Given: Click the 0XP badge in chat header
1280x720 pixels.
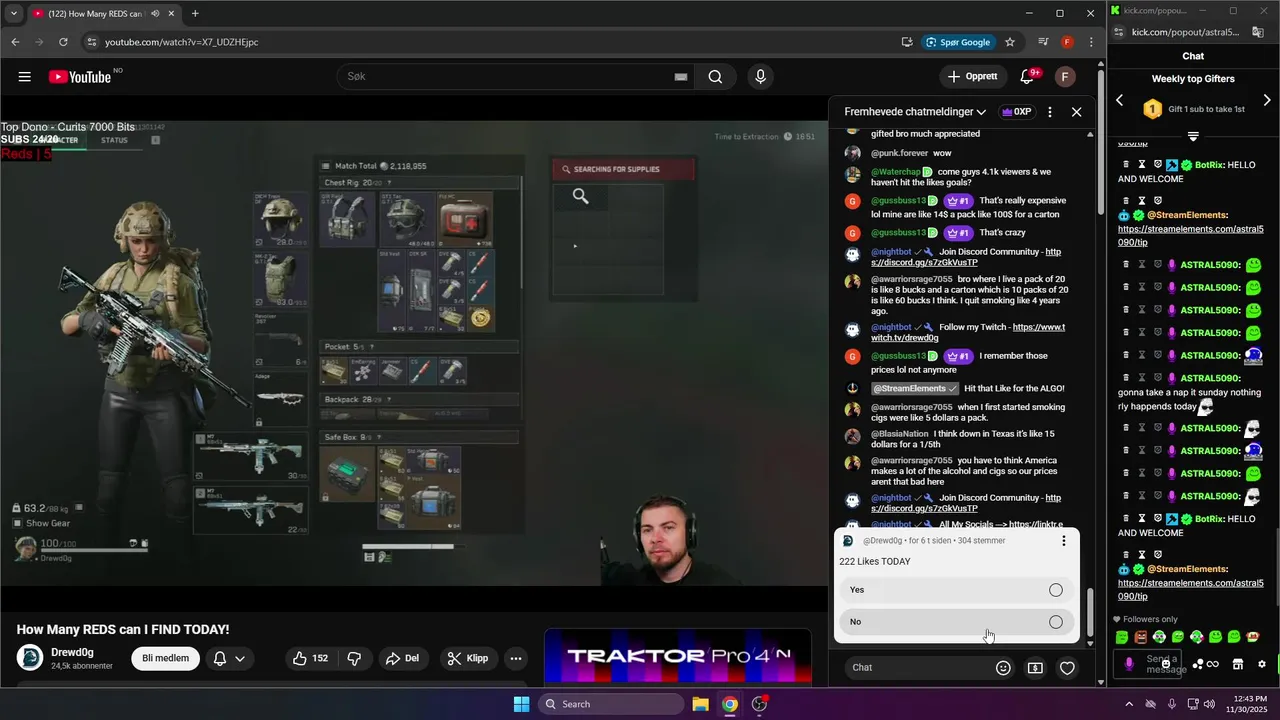Looking at the screenshot, I should [1016, 112].
